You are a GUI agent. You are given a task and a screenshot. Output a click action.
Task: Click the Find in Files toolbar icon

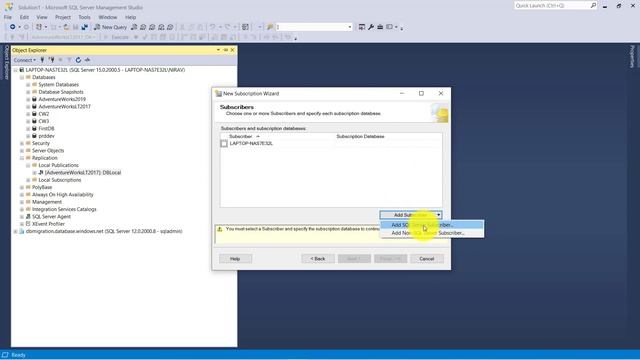[x=270, y=27]
